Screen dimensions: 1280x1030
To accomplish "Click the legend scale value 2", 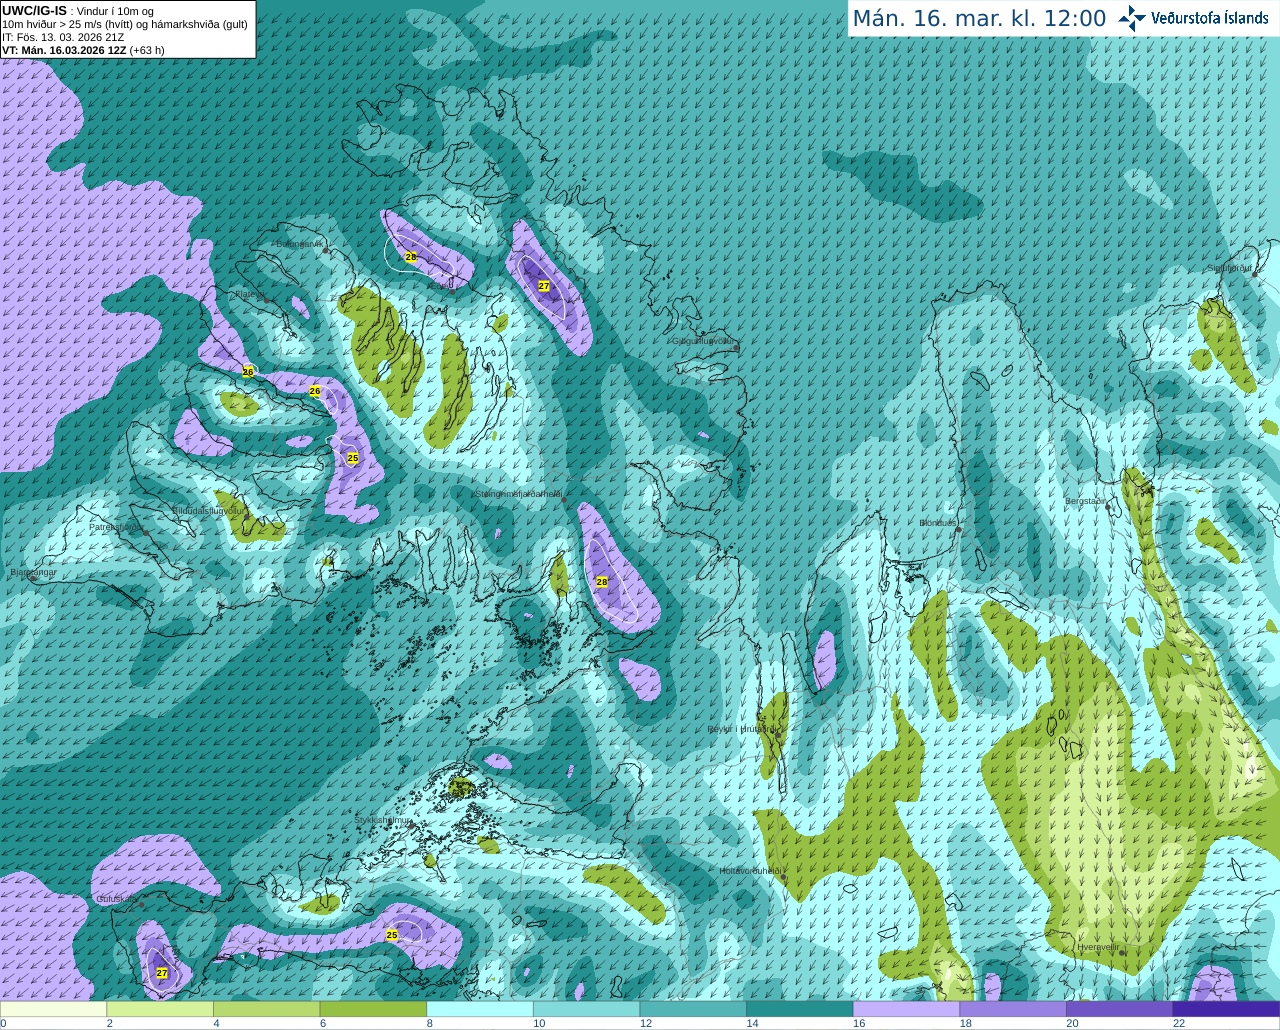I will click(110, 1023).
